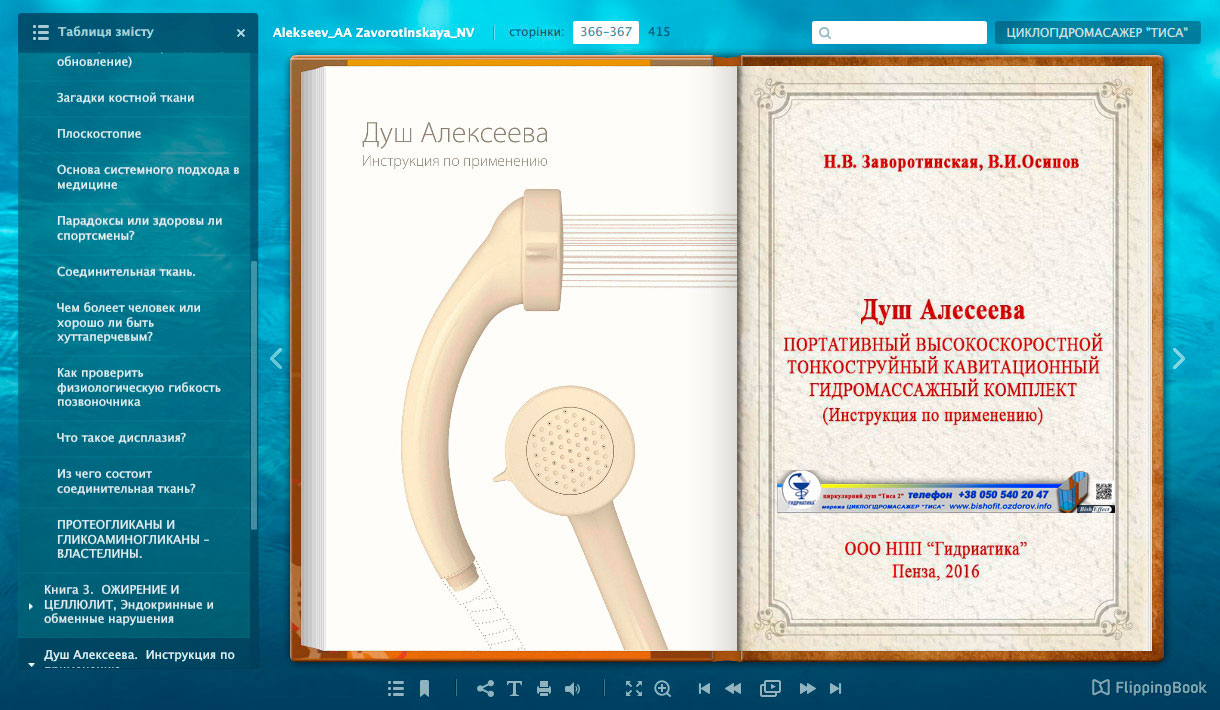1220x710 pixels.
Task: Open Основа системного подхода в медицине
Action: click(148, 177)
